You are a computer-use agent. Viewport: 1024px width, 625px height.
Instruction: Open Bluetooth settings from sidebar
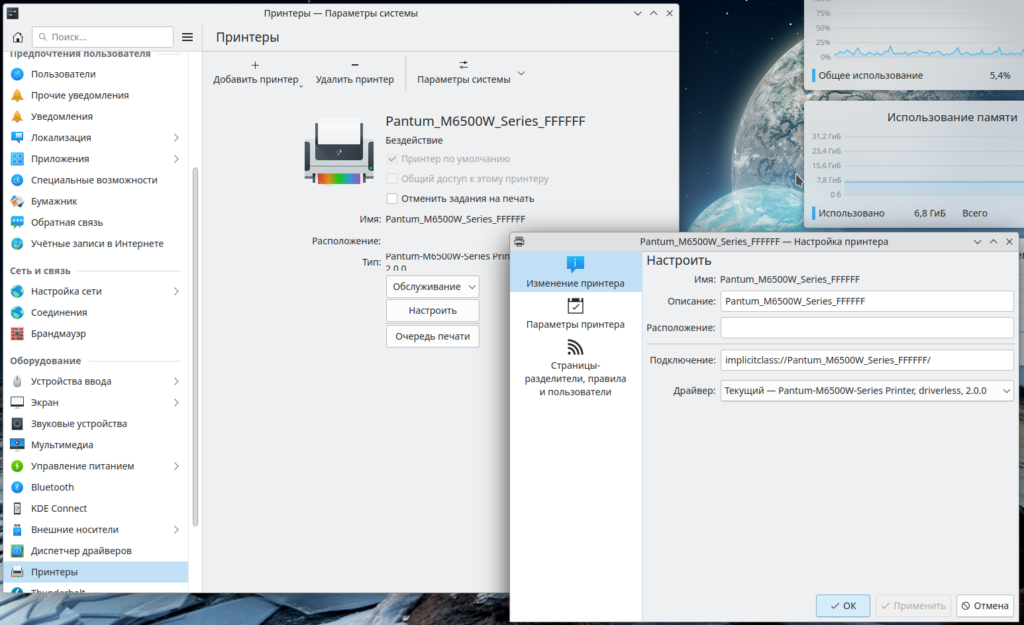coord(52,487)
